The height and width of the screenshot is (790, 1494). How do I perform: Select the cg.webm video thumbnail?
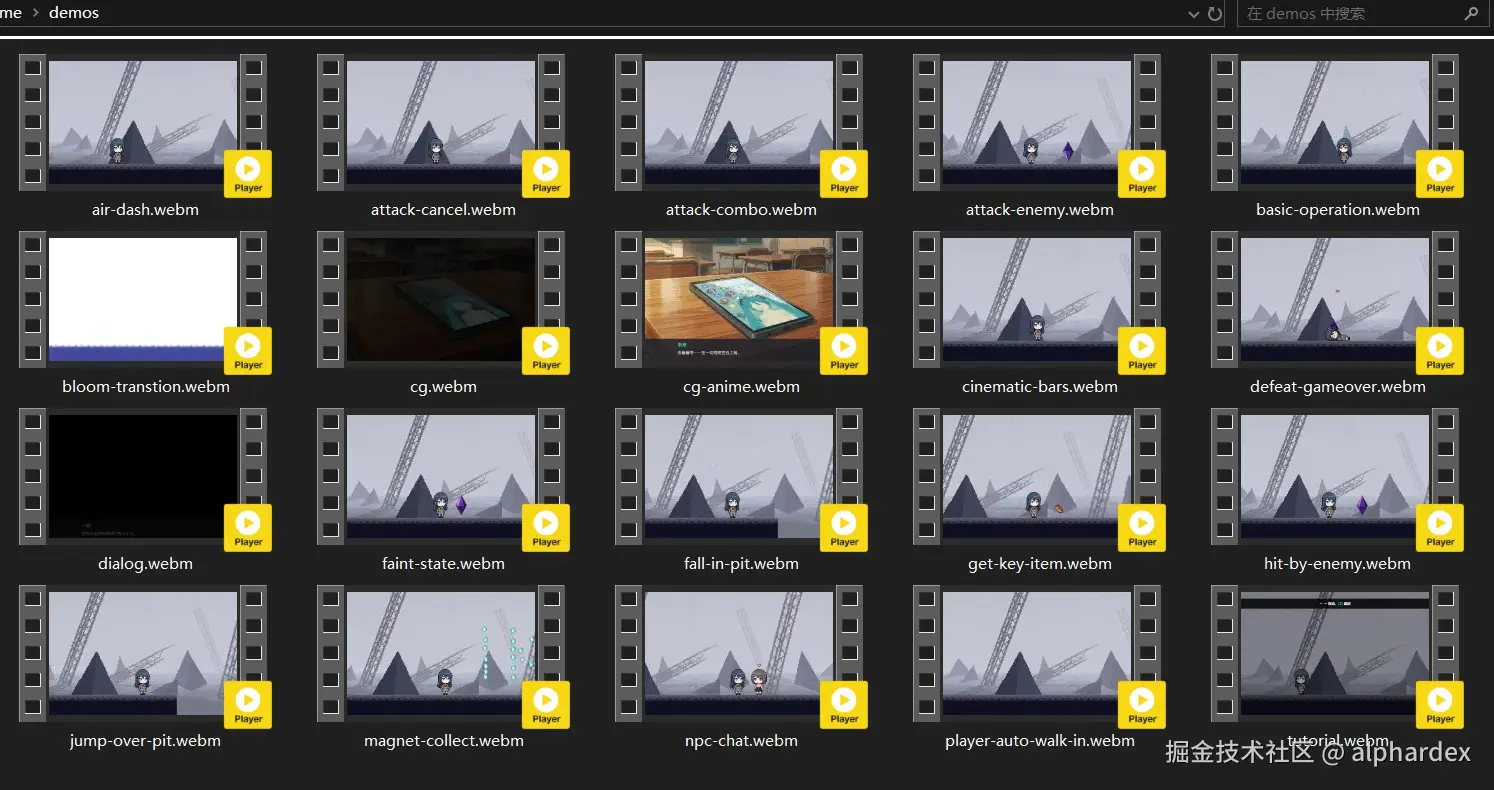tap(440, 299)
